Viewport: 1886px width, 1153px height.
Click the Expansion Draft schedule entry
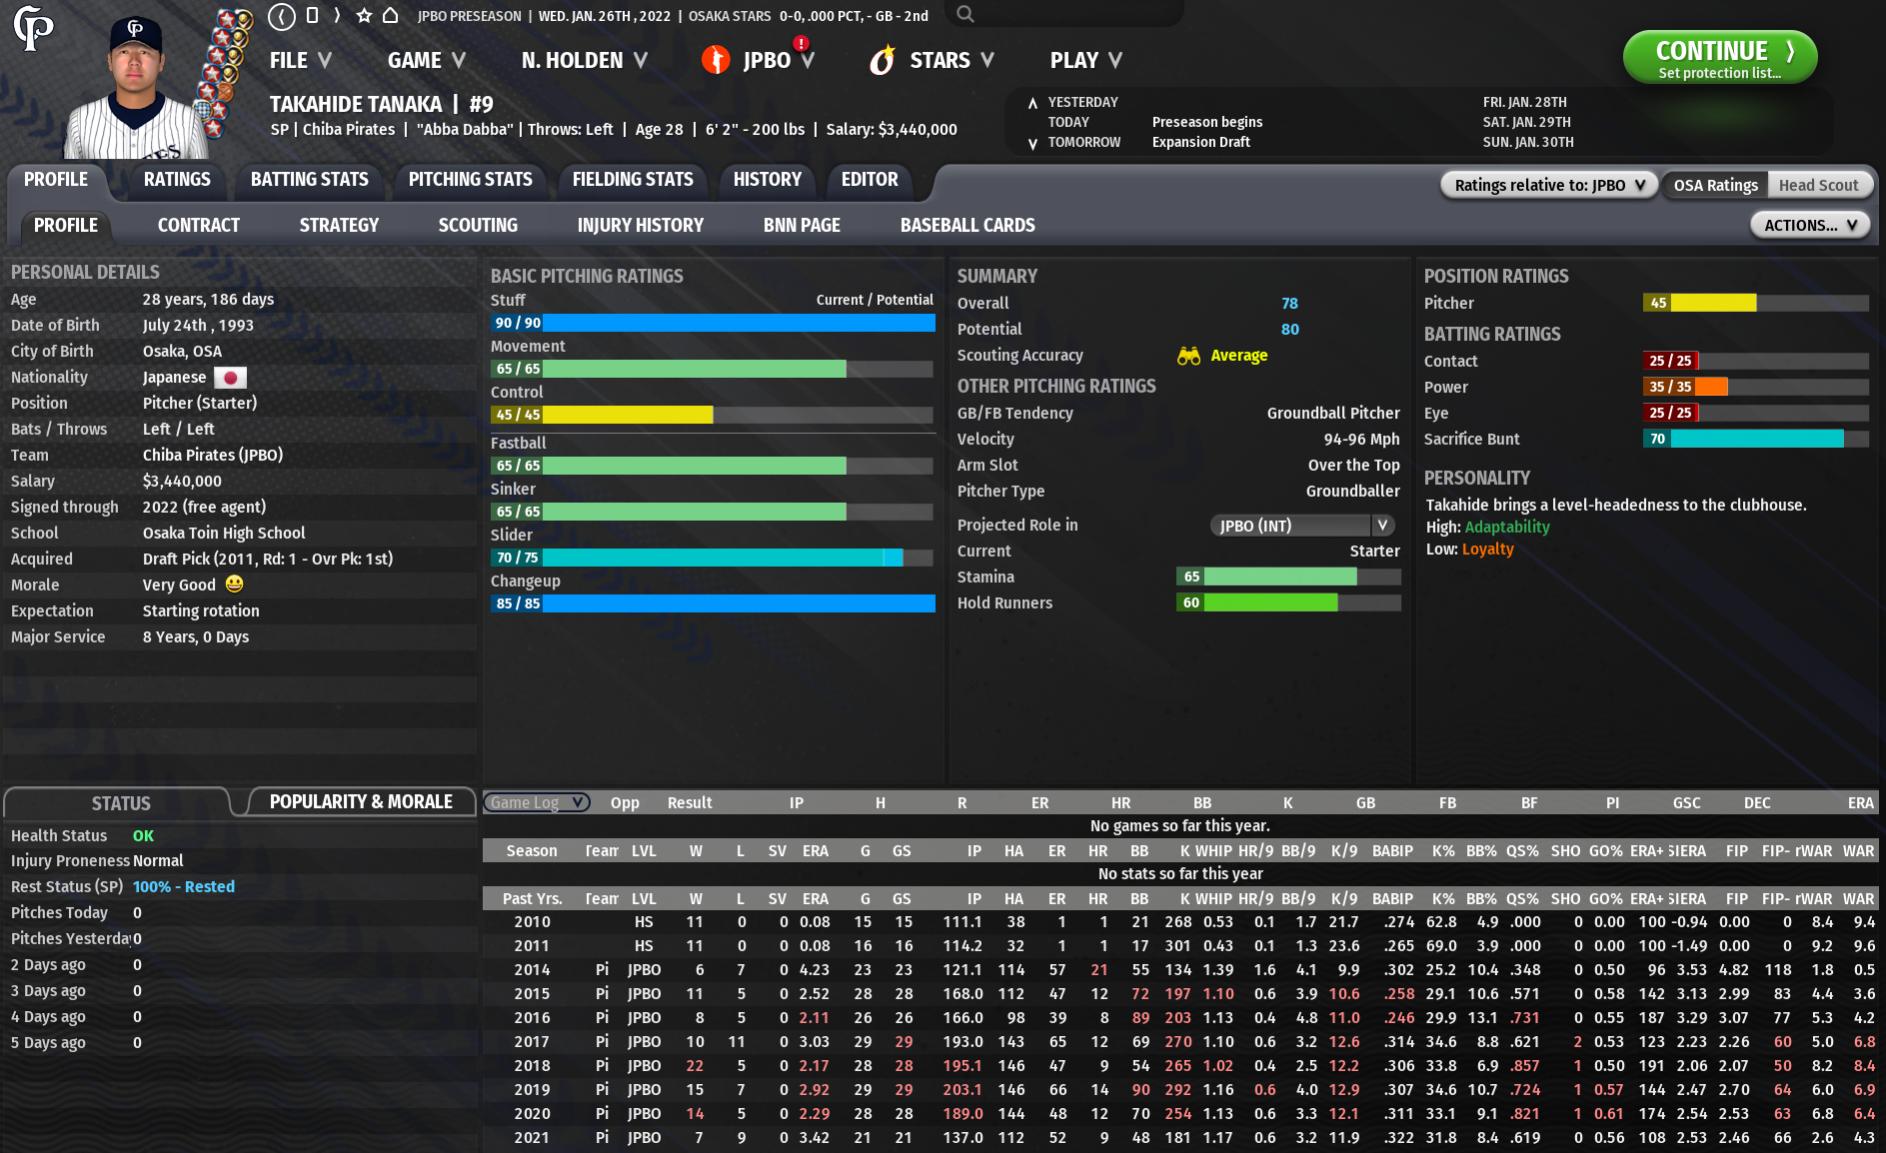(1201, 142)
